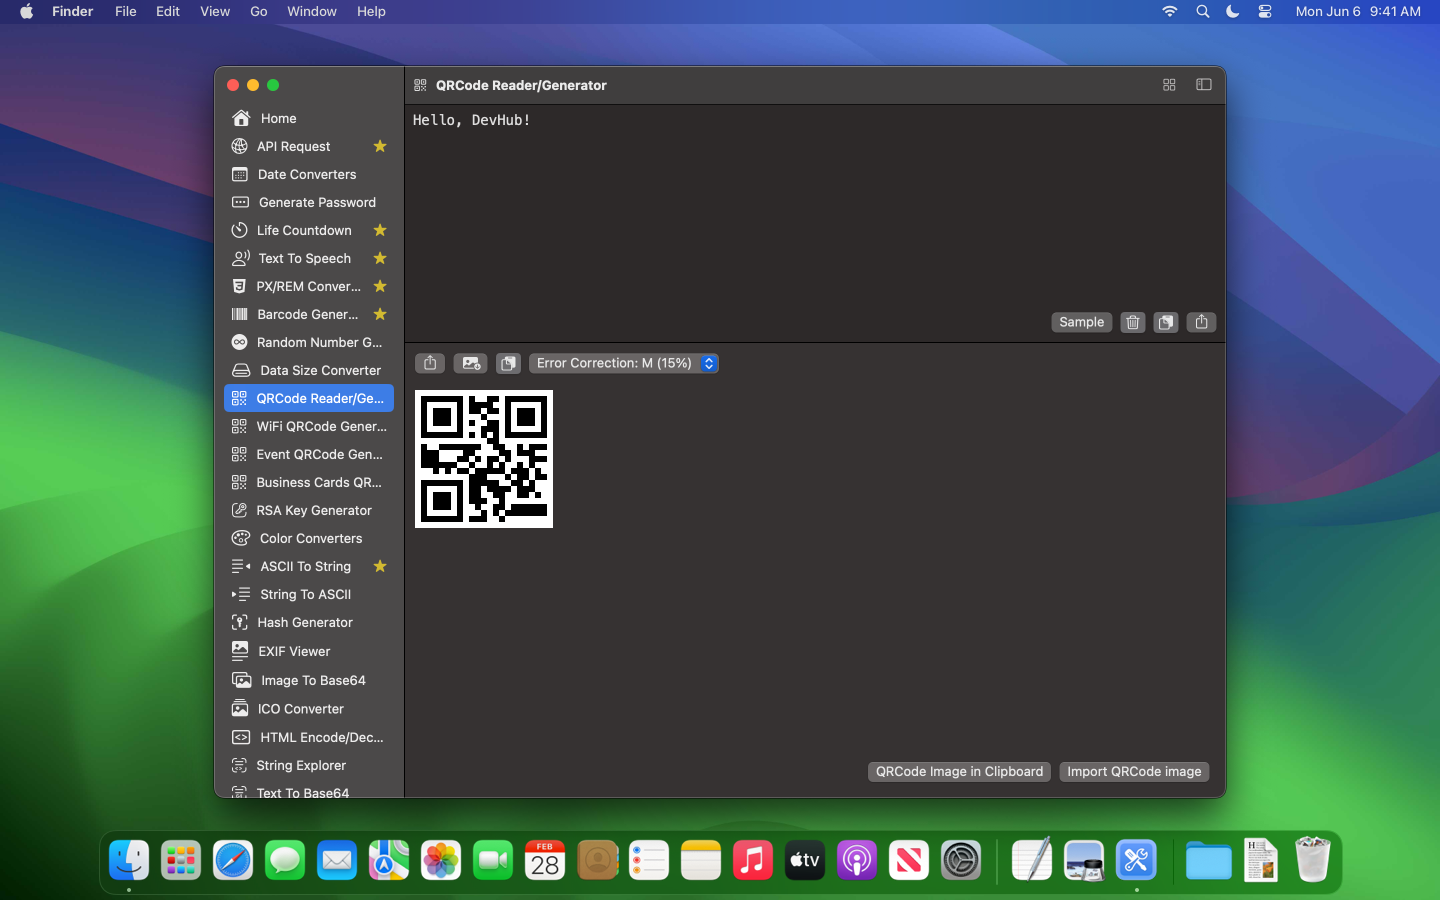The width and height of the screenshot is (1440, 900).
Task: Click the generated QR code image
Action: (484, 459)
